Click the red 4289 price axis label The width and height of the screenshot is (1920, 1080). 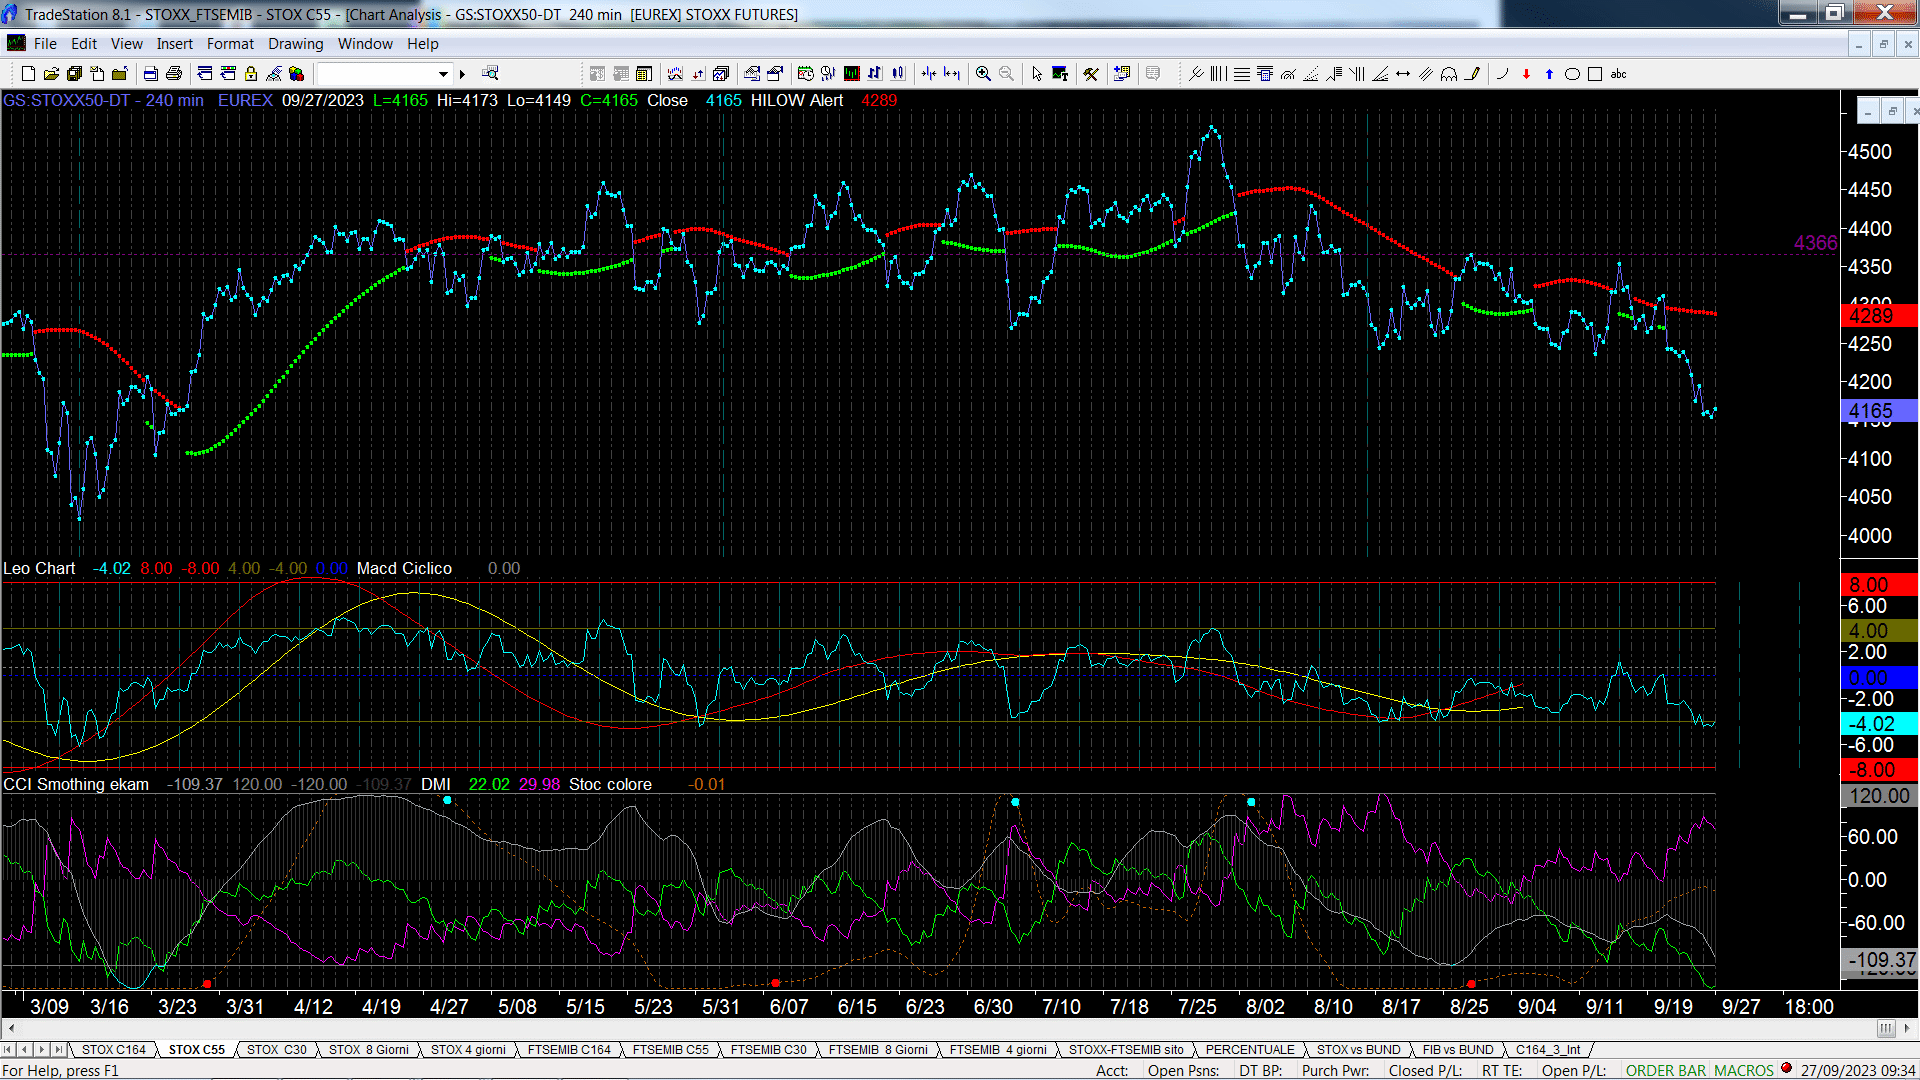tap(1878, 316)
